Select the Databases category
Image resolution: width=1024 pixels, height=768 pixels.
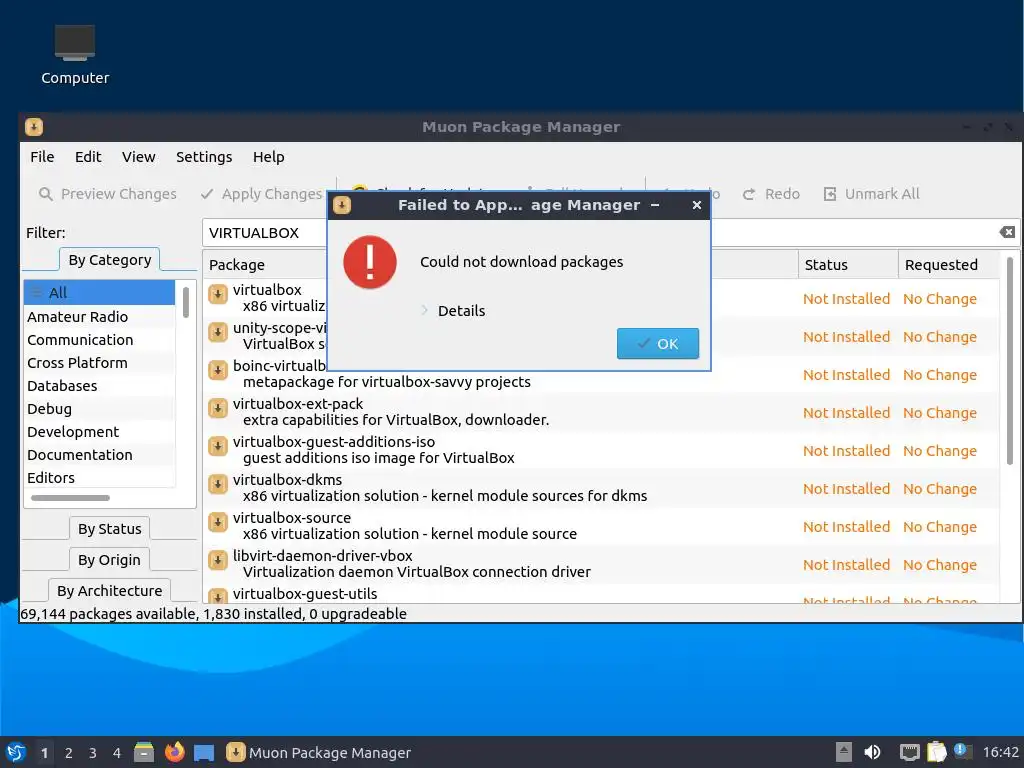tap(99, 385)
